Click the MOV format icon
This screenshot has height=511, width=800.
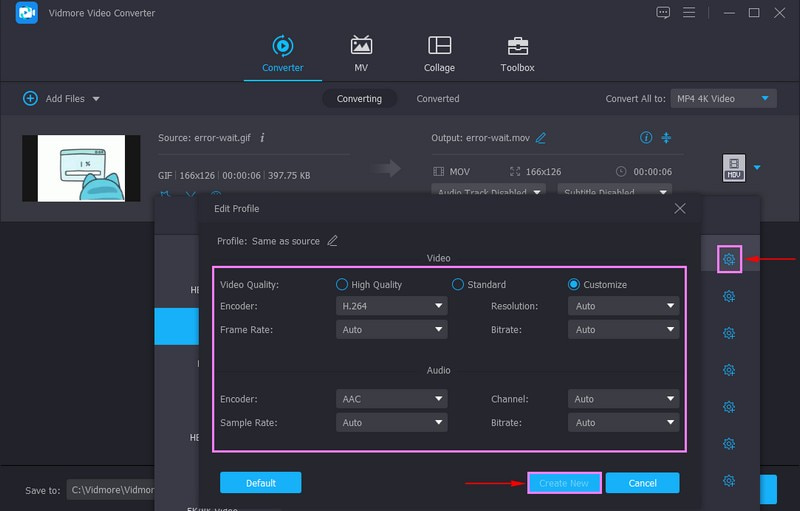click(x=734, y=168)
